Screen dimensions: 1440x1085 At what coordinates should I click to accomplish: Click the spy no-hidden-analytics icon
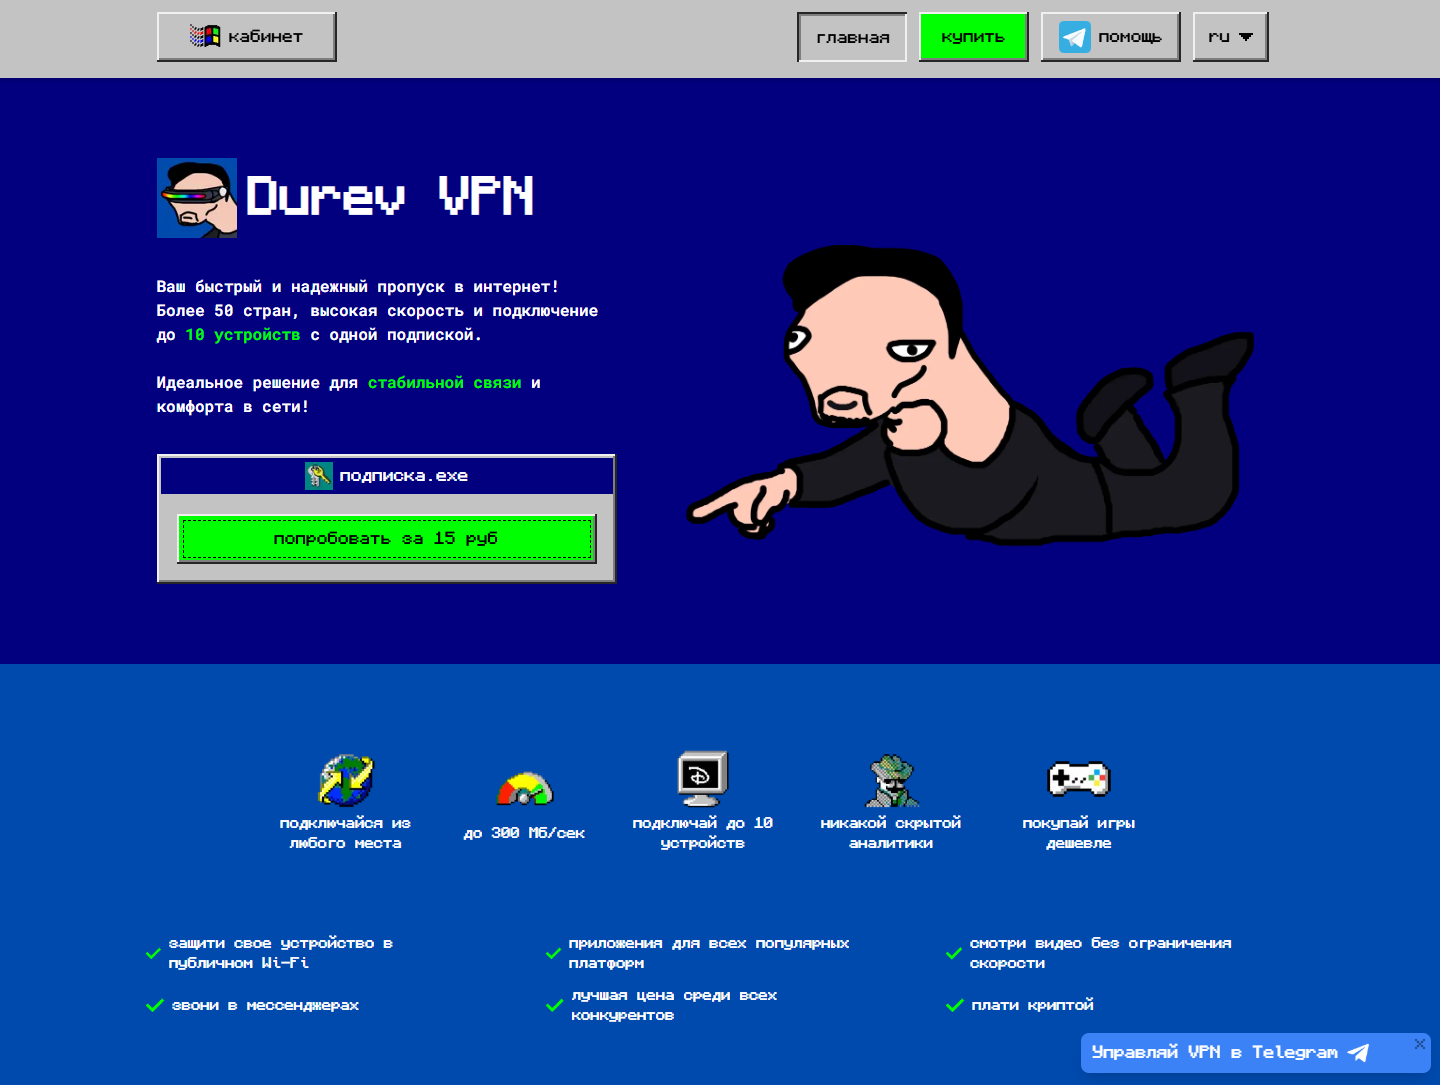(891, 781)
